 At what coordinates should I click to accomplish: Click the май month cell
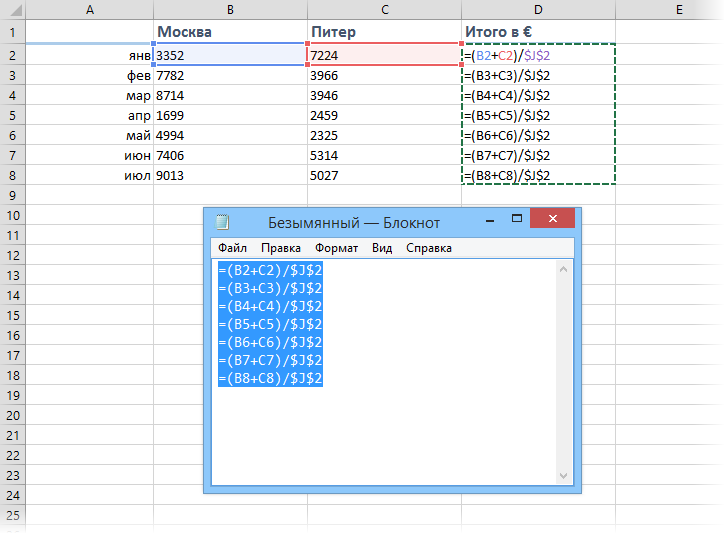pyautogui.click(x=90, y=135)
